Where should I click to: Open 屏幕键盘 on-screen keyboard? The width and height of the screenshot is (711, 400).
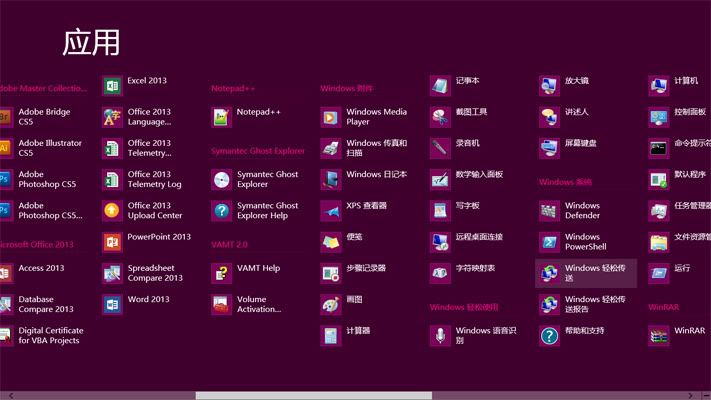[568, 148]
